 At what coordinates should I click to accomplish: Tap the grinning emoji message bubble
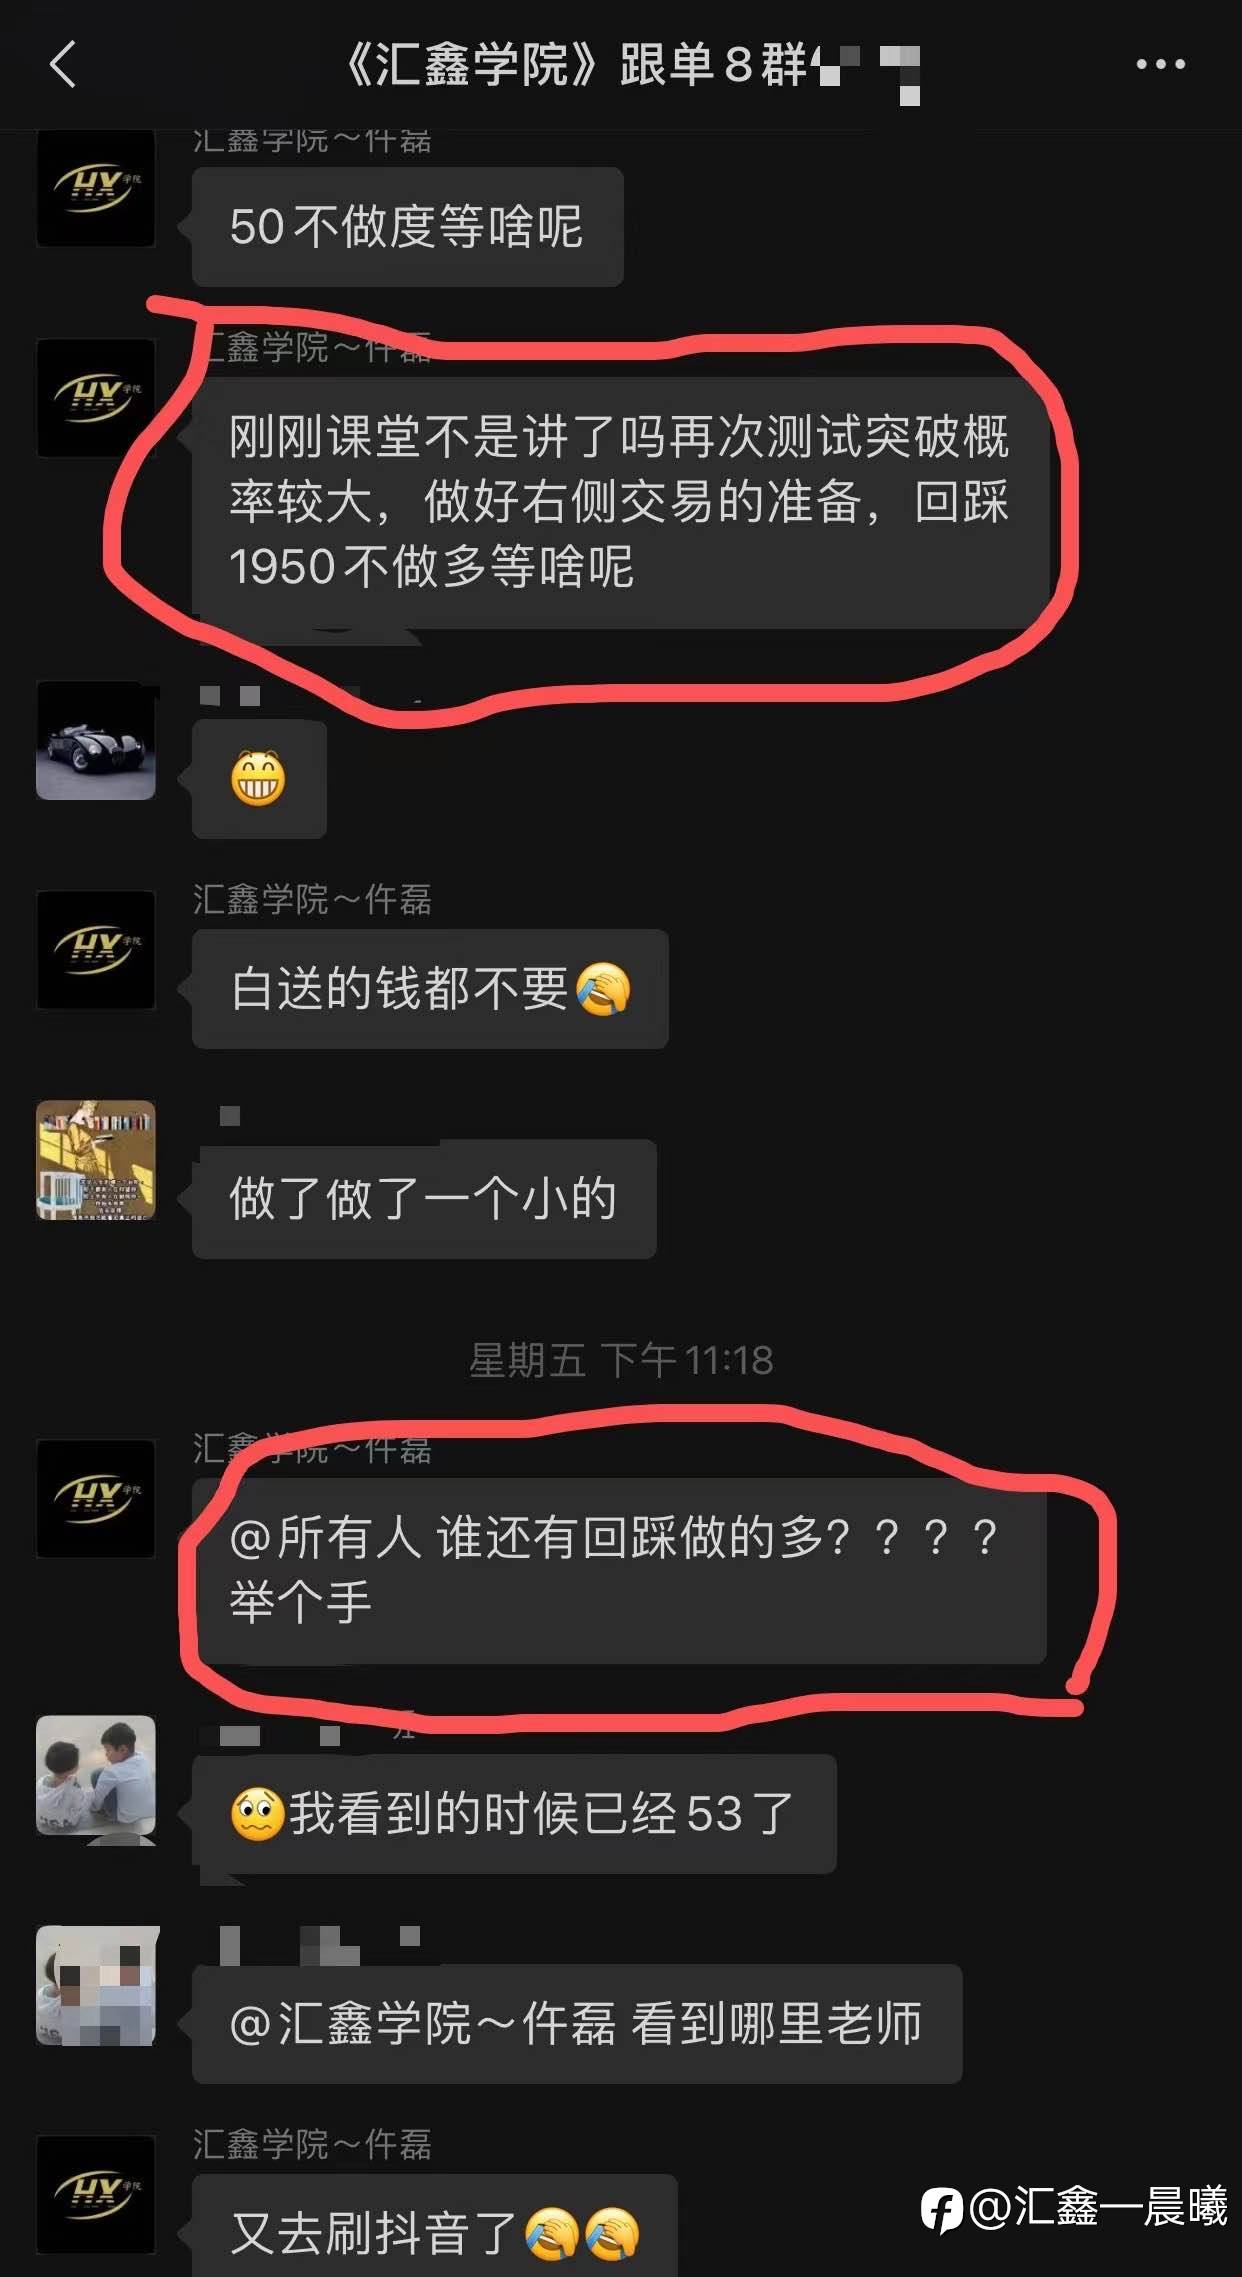pos(259,779)
